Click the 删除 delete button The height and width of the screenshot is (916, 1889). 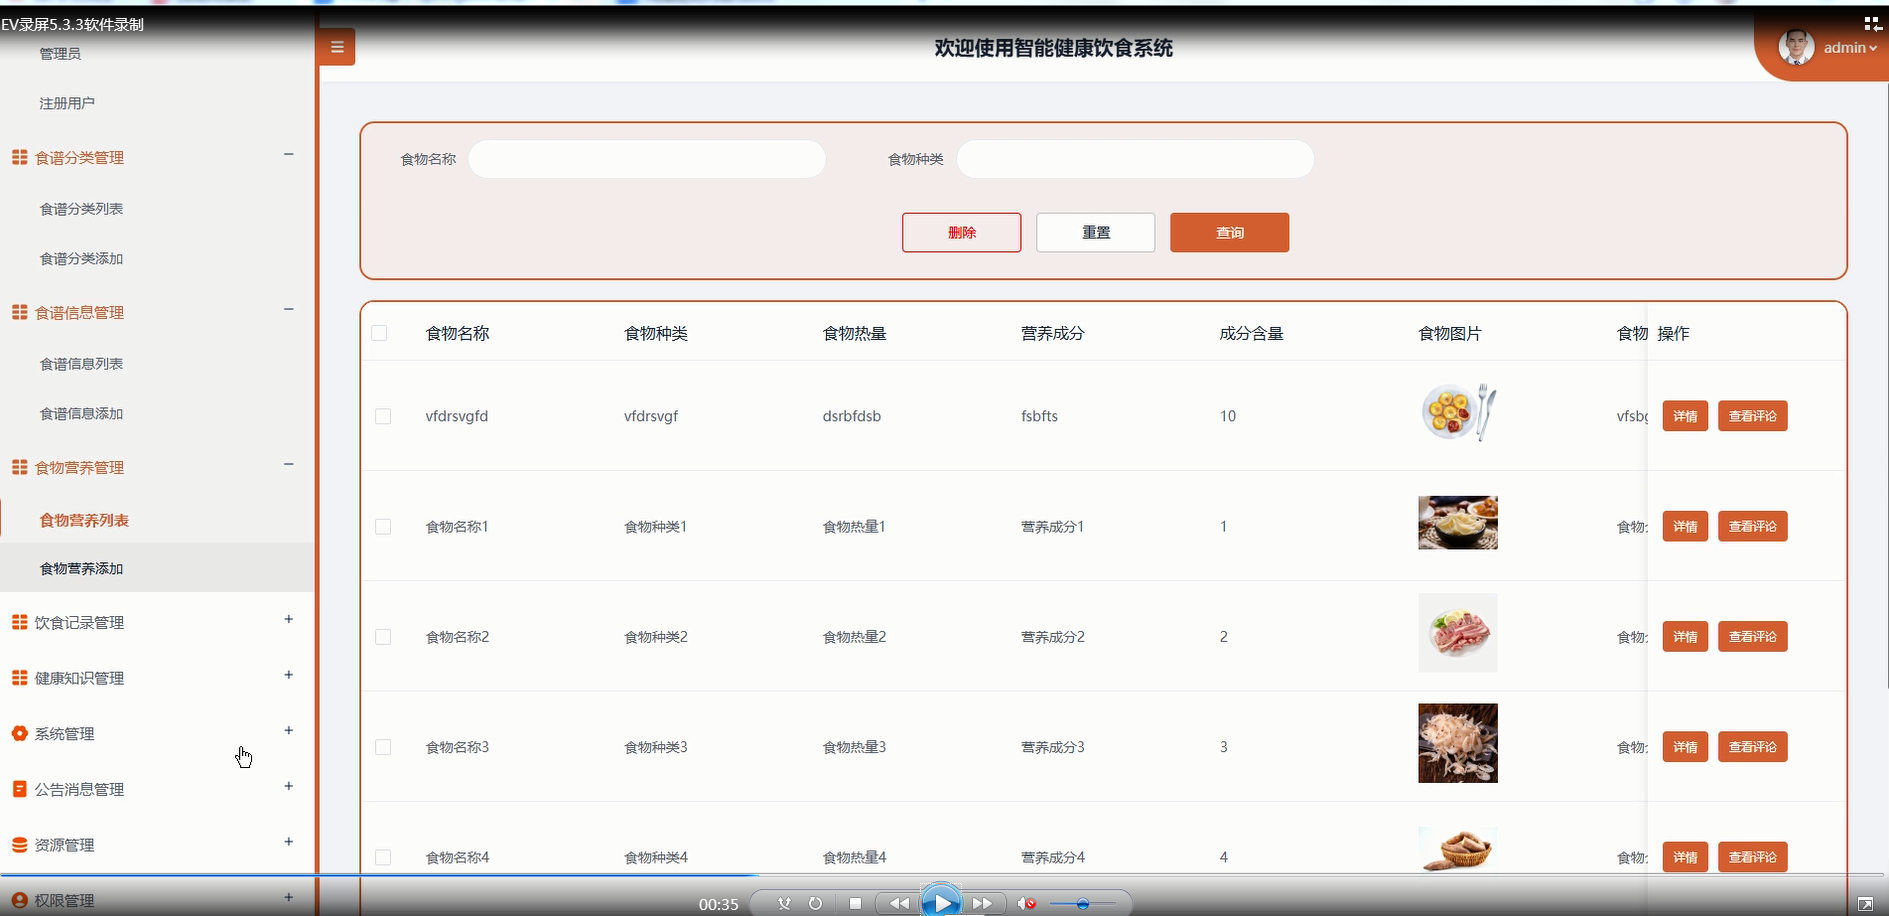pos(961,232)
